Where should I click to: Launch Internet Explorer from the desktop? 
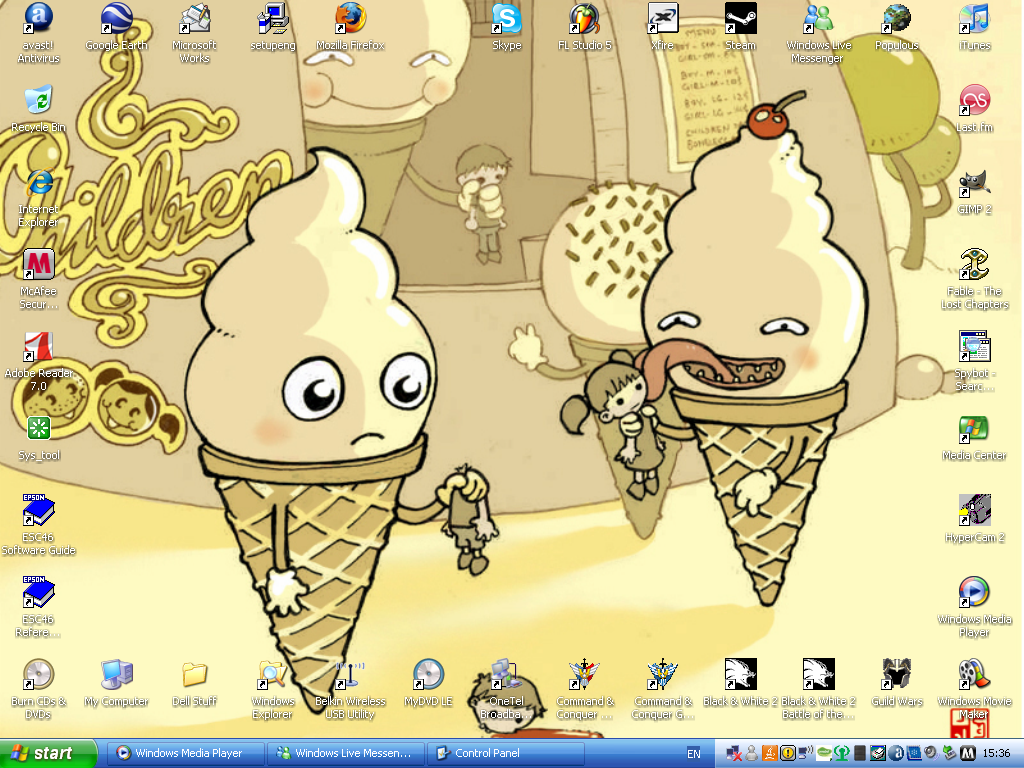pyautogui.click(x=39, y=198)
